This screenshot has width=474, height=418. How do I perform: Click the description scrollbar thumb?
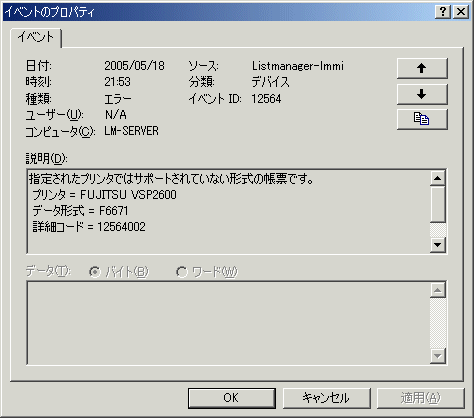(x=438, y=204)
